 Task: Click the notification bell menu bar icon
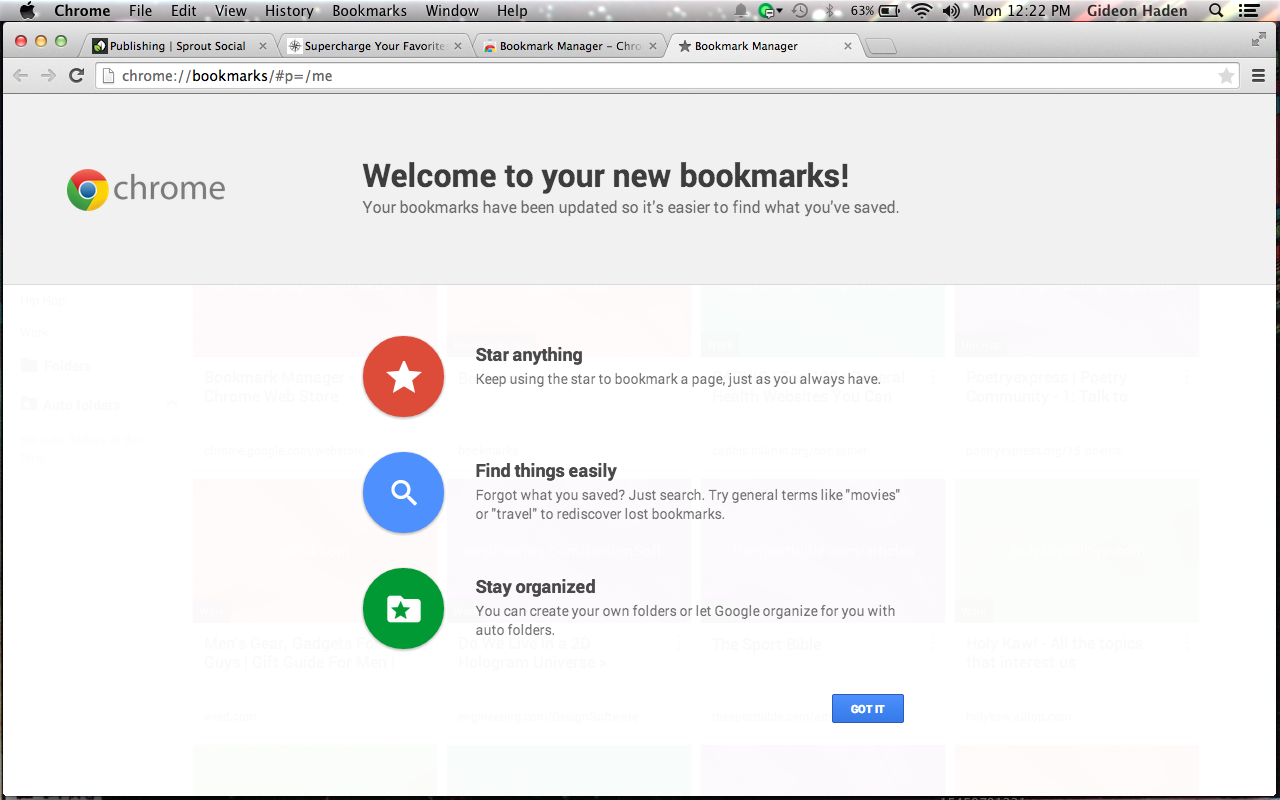point(741,11)
